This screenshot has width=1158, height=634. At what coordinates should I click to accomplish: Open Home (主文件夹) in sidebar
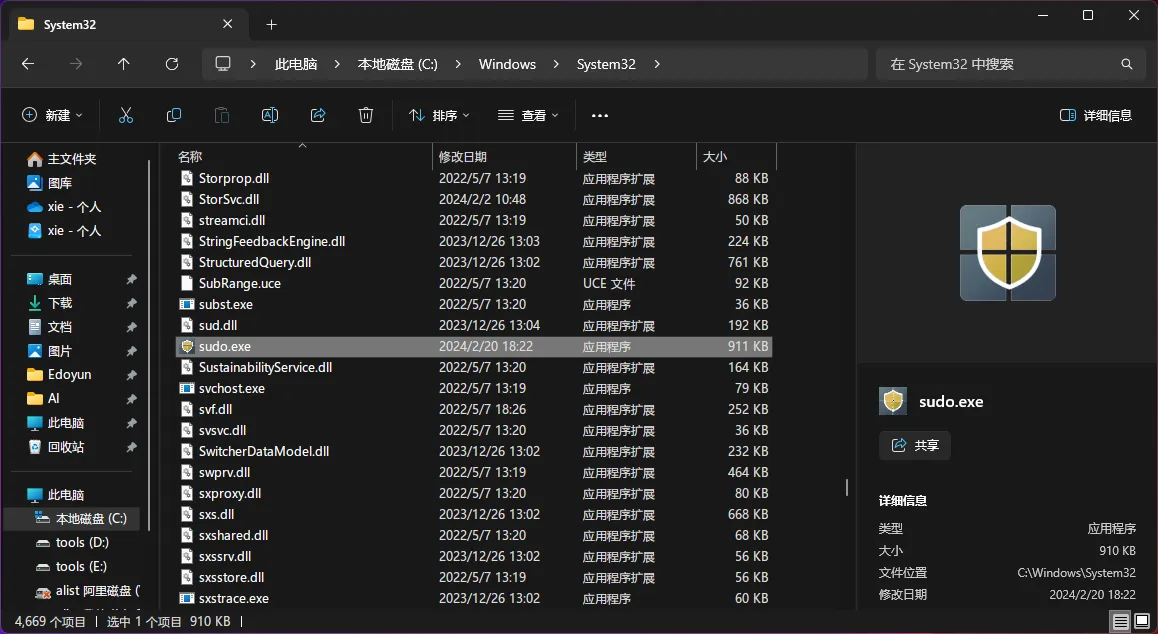(62, 159)
